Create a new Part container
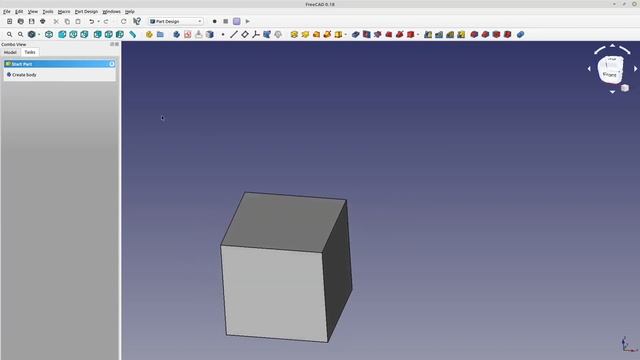The width and height of the screenshot is (640, 360). (x=149, y=35)
